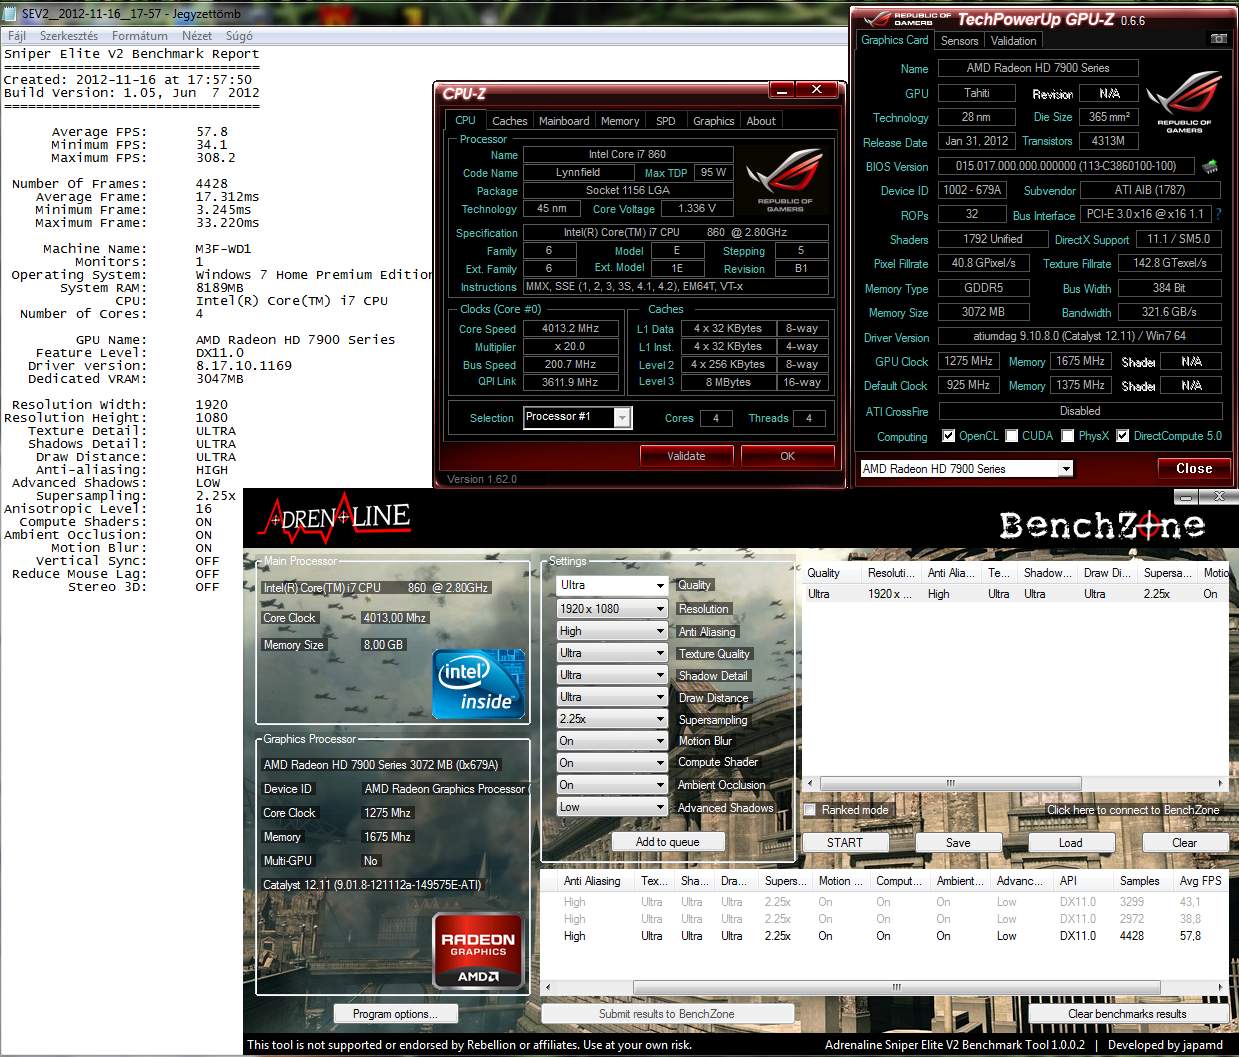Close the Adrenaline benchmark tool window

1219,496
